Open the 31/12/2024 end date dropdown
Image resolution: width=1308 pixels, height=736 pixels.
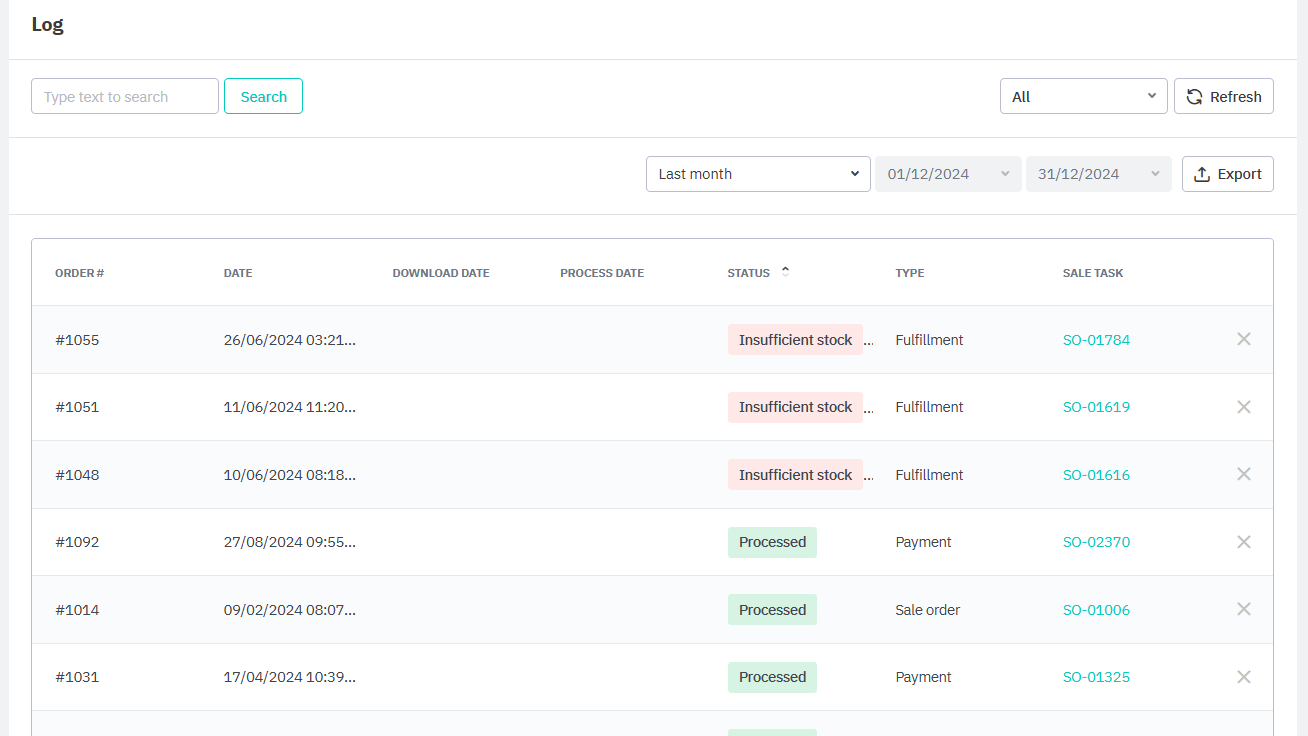1099,174
